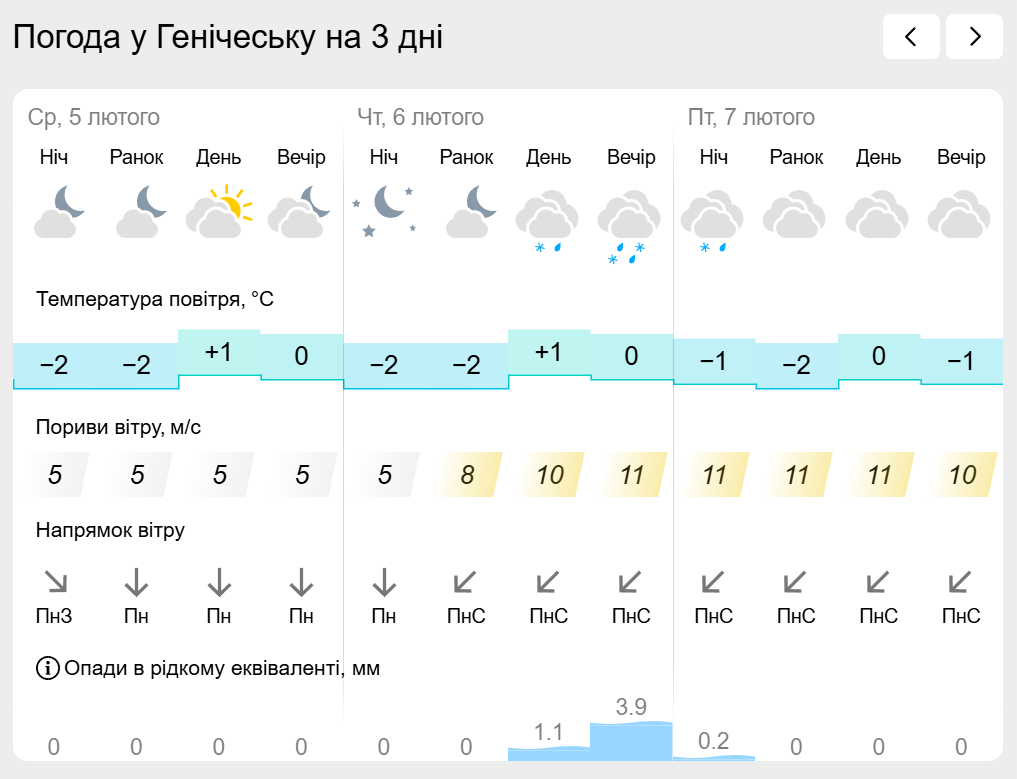Select Friday morning −2 temperature cell
This screenshot has height=779, width=1017.
[796, 365]
